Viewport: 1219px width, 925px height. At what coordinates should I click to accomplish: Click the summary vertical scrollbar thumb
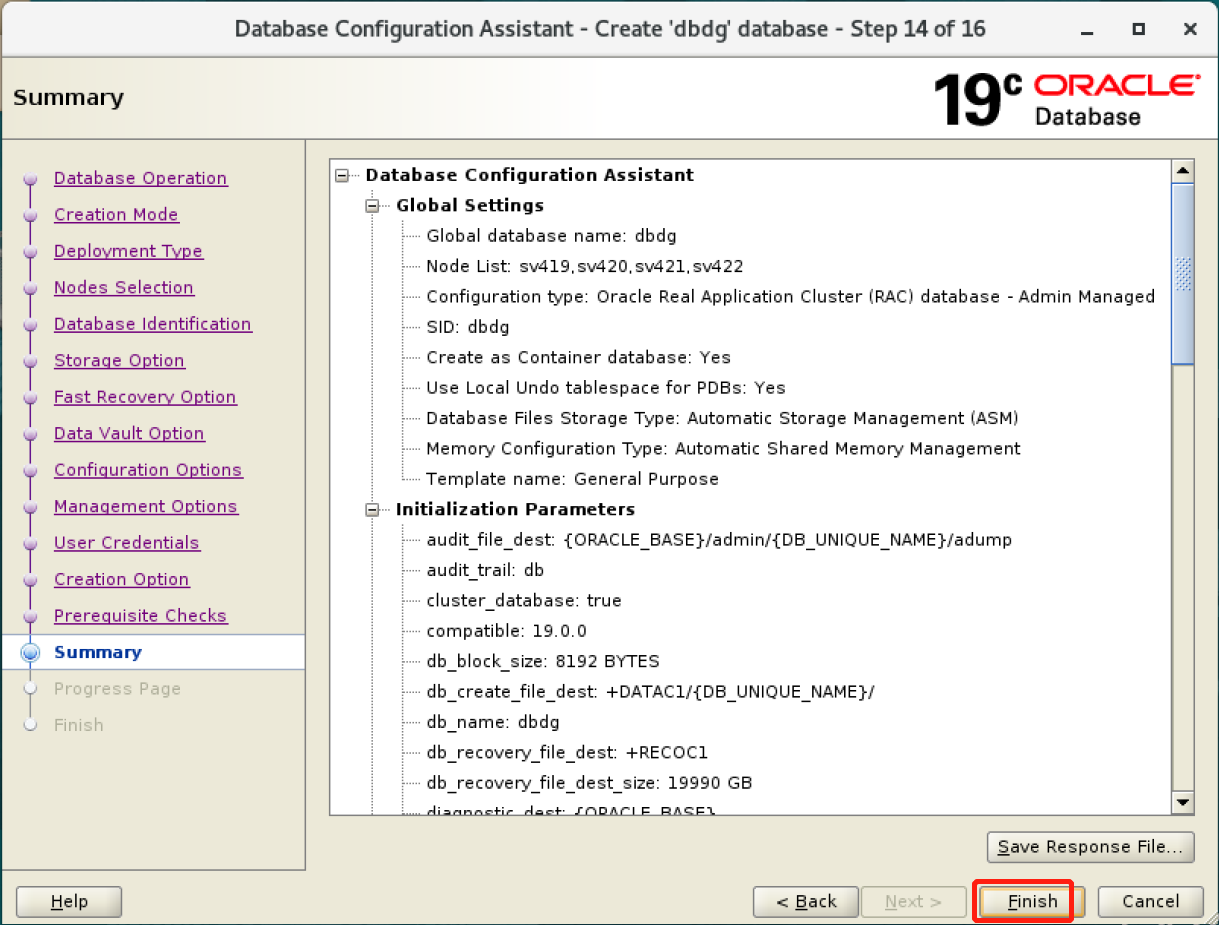tap(1183, 273)
